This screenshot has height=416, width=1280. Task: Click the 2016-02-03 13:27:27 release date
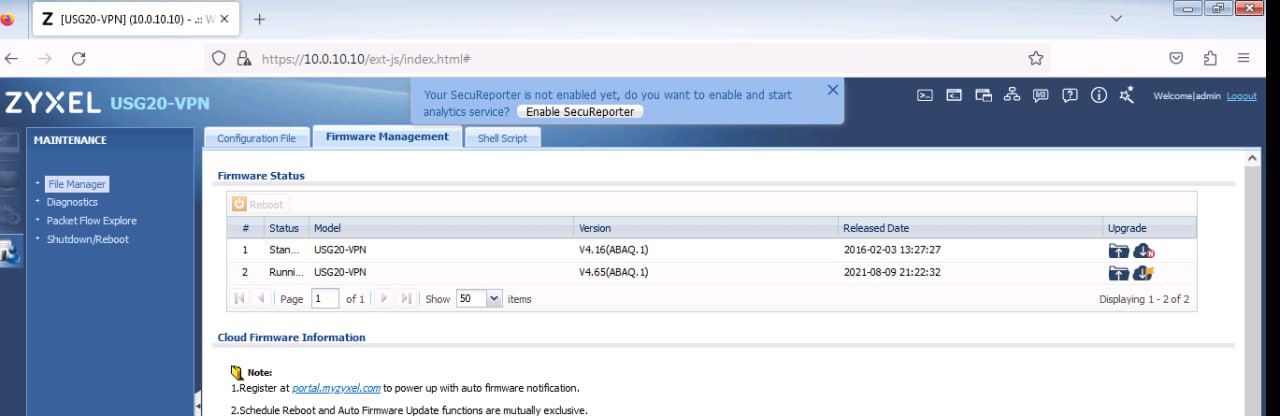(892, 250)
